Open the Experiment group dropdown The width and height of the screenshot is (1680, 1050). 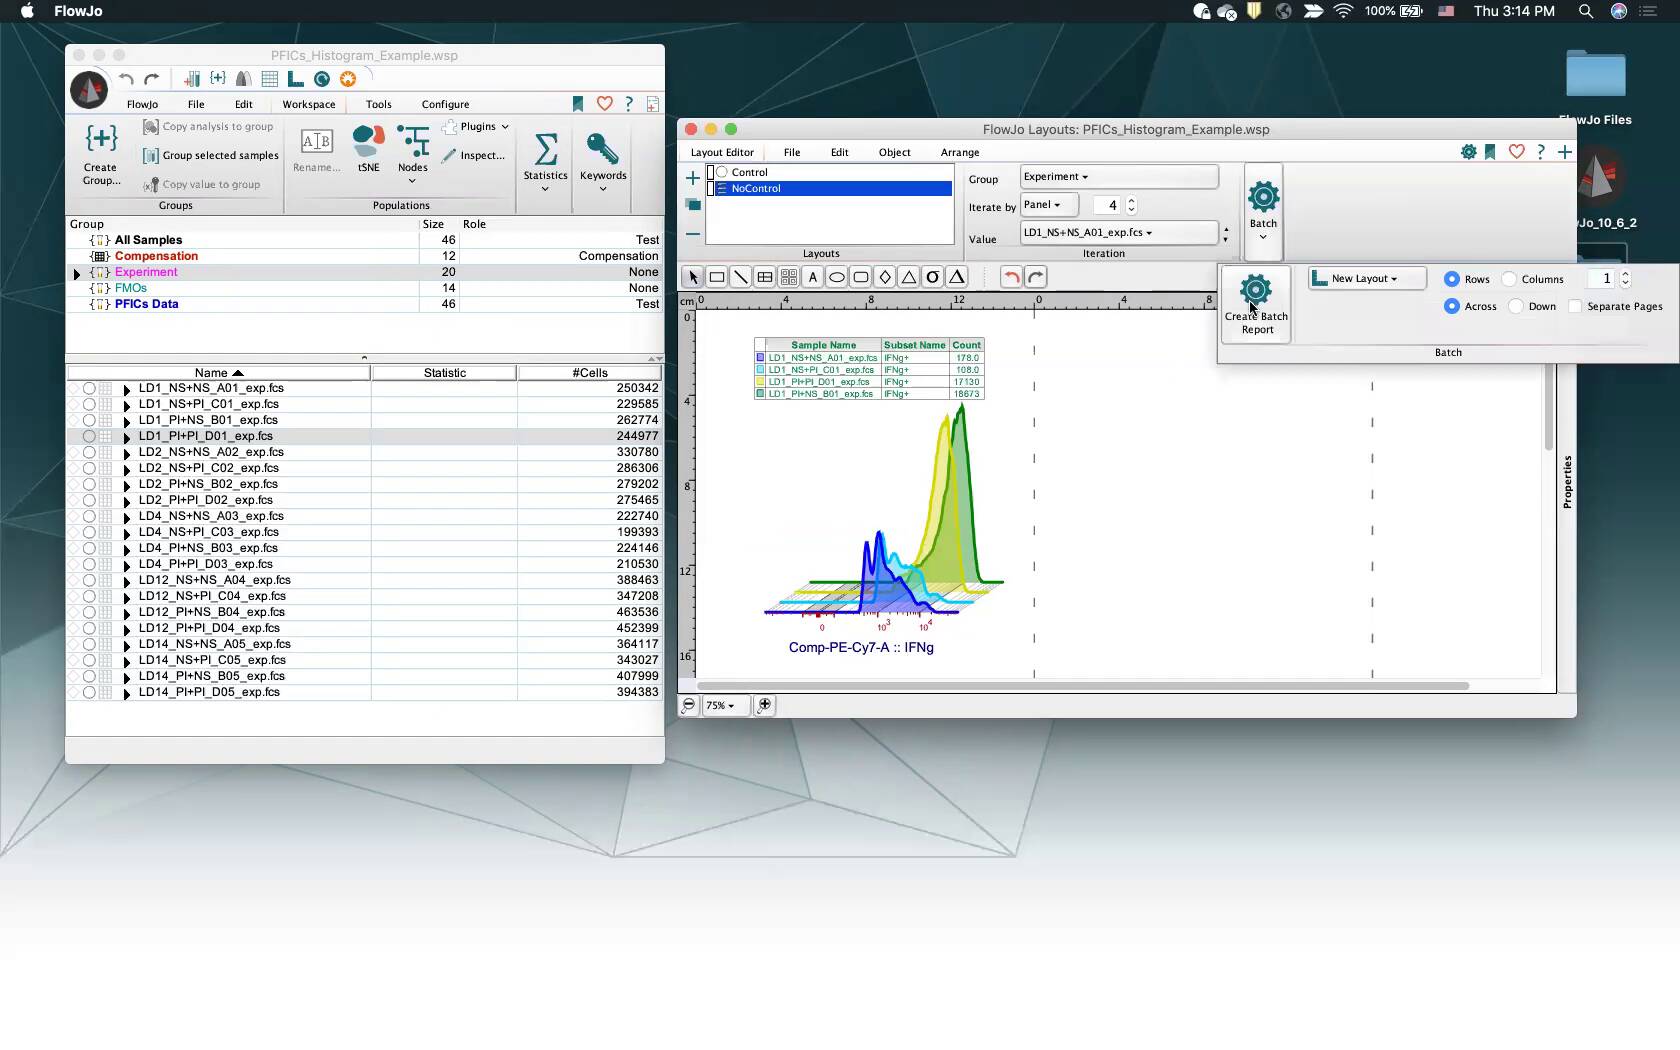point(1118,177)
